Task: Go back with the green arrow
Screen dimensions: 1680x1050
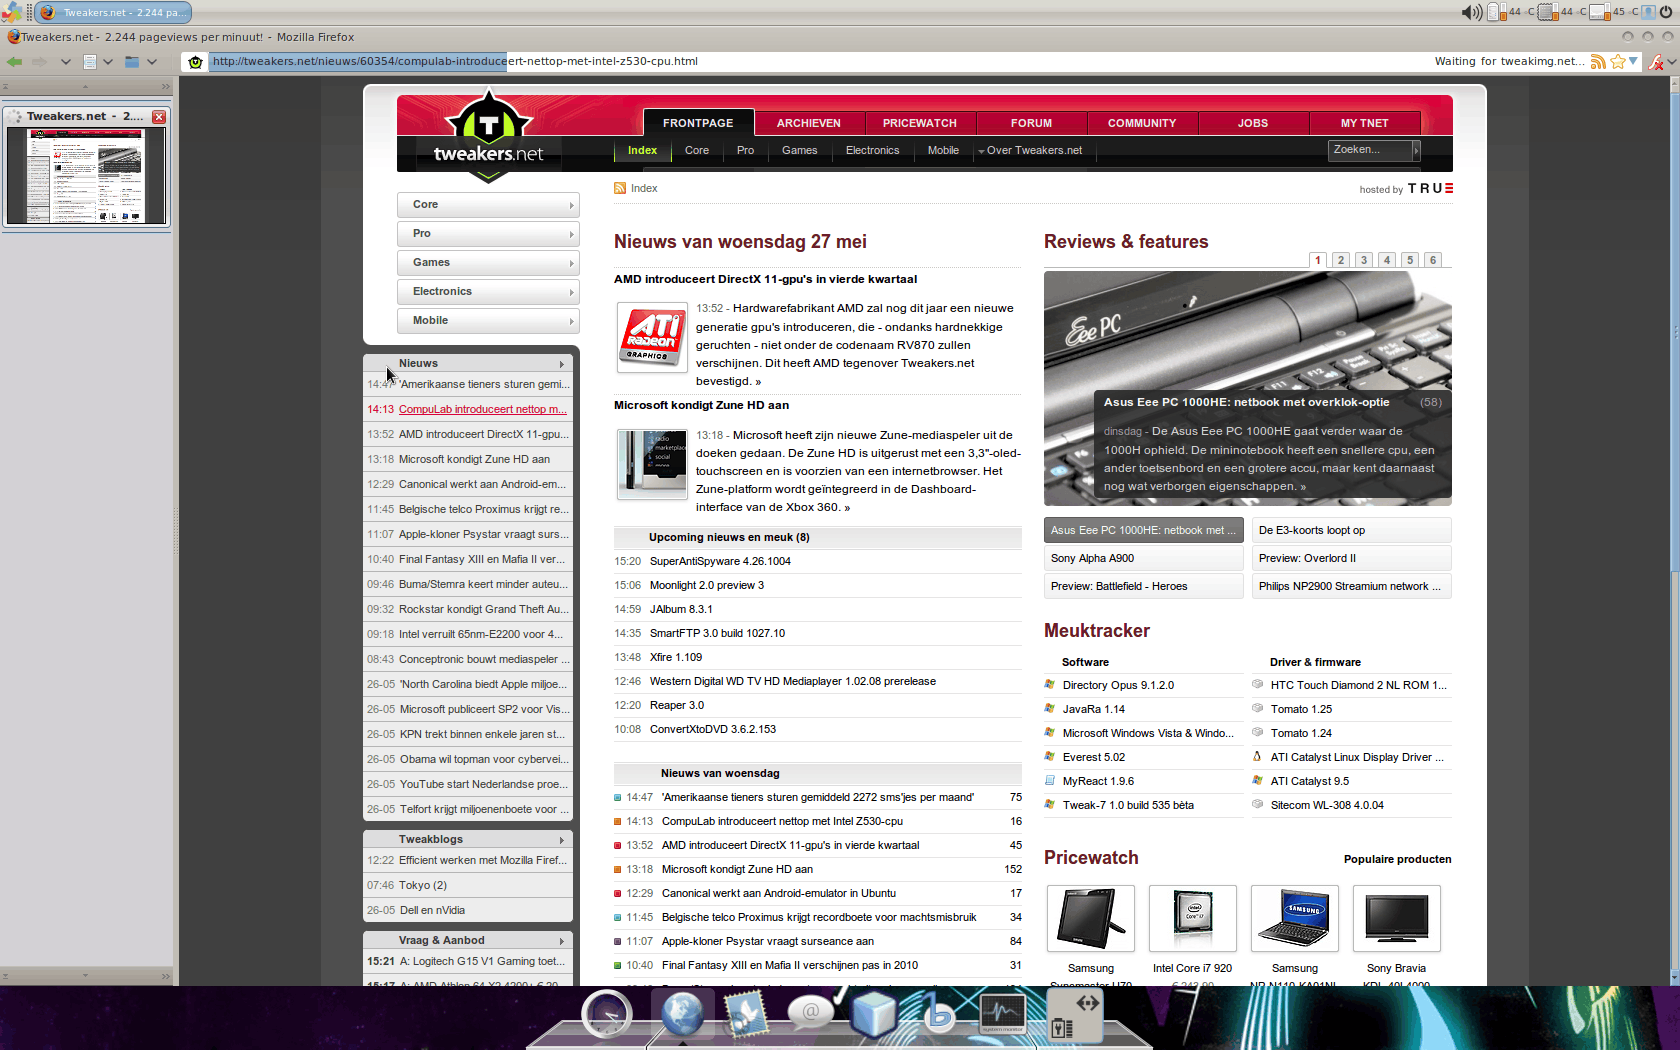Action: pos(14,62)
